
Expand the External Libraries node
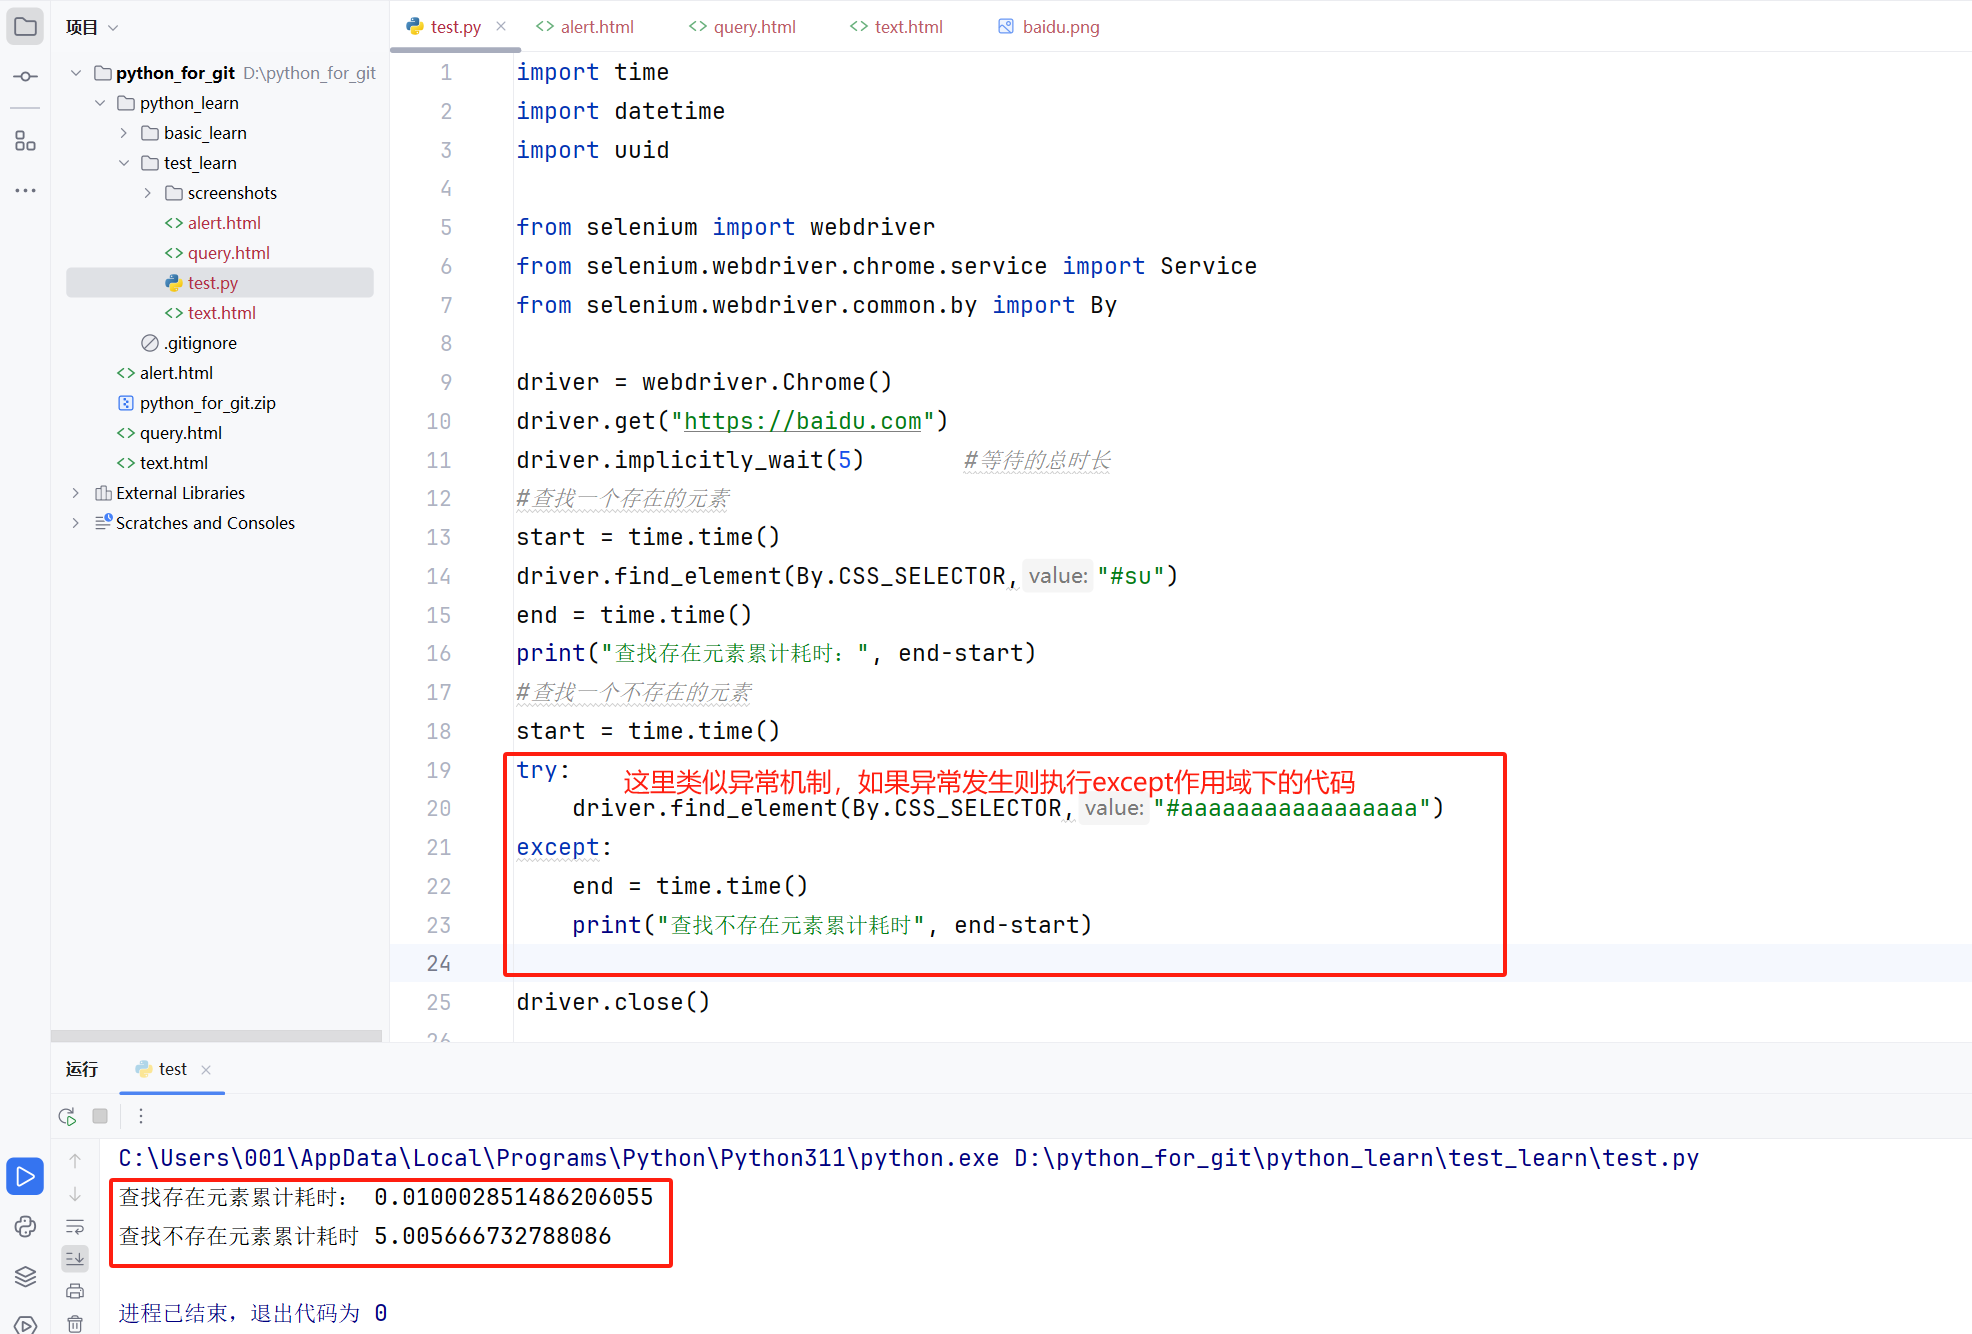point(76,493)
